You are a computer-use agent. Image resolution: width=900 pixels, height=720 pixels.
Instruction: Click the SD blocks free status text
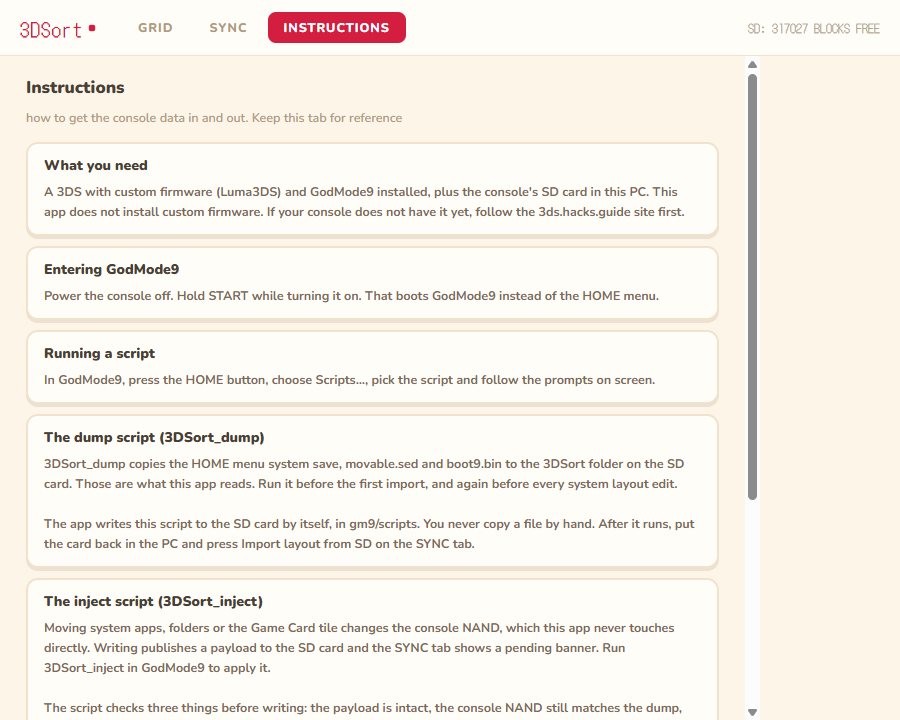(813, 29)
